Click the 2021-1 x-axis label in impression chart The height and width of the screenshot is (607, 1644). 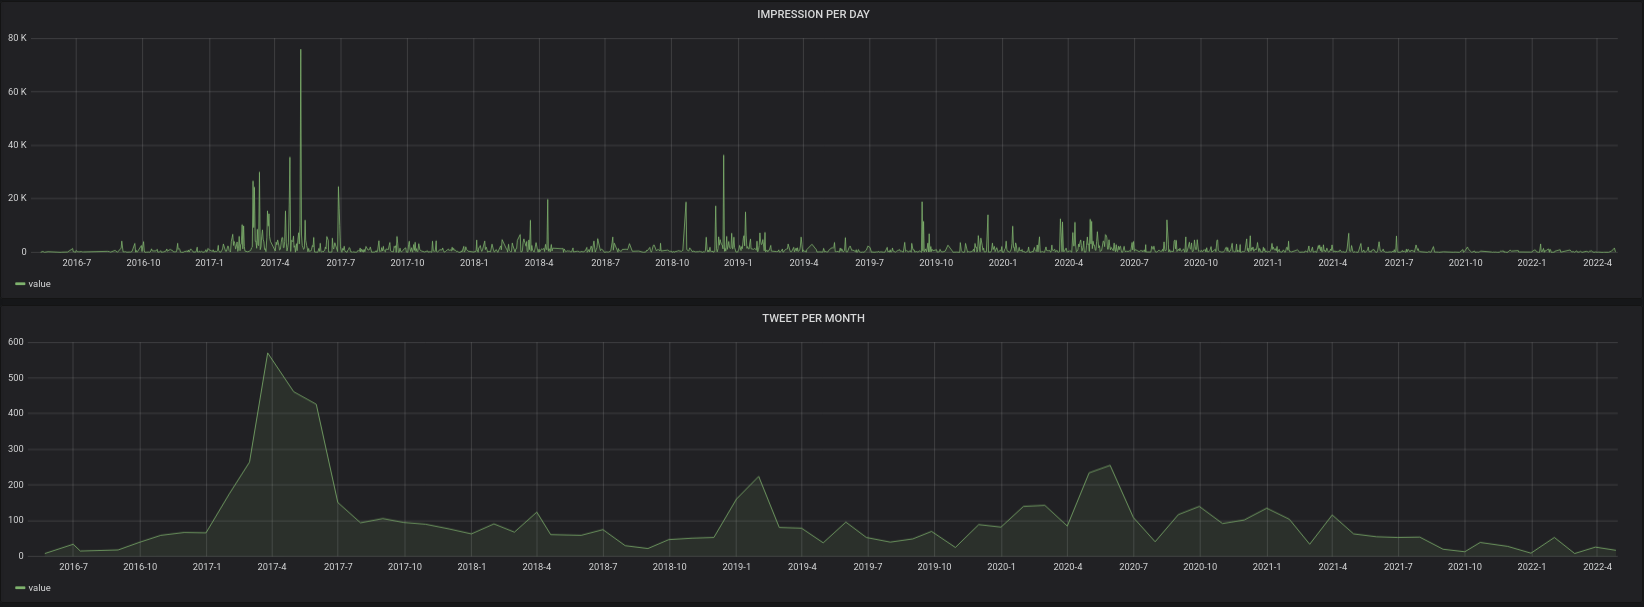(x=1267, y=263)
